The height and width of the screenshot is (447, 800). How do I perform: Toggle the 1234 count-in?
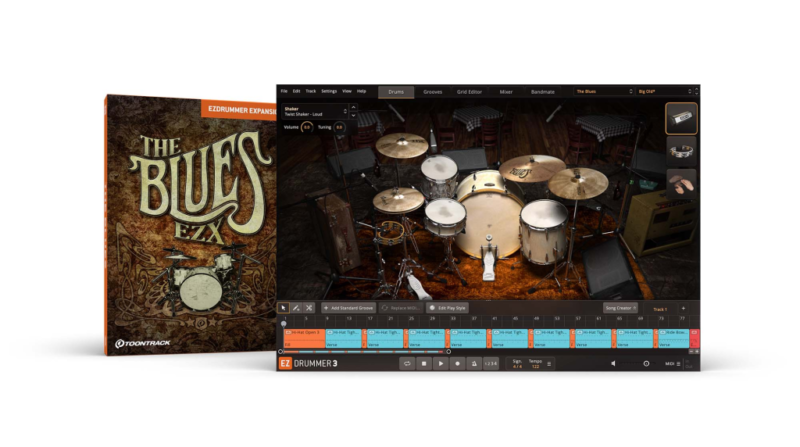click(x=490, y=364)
